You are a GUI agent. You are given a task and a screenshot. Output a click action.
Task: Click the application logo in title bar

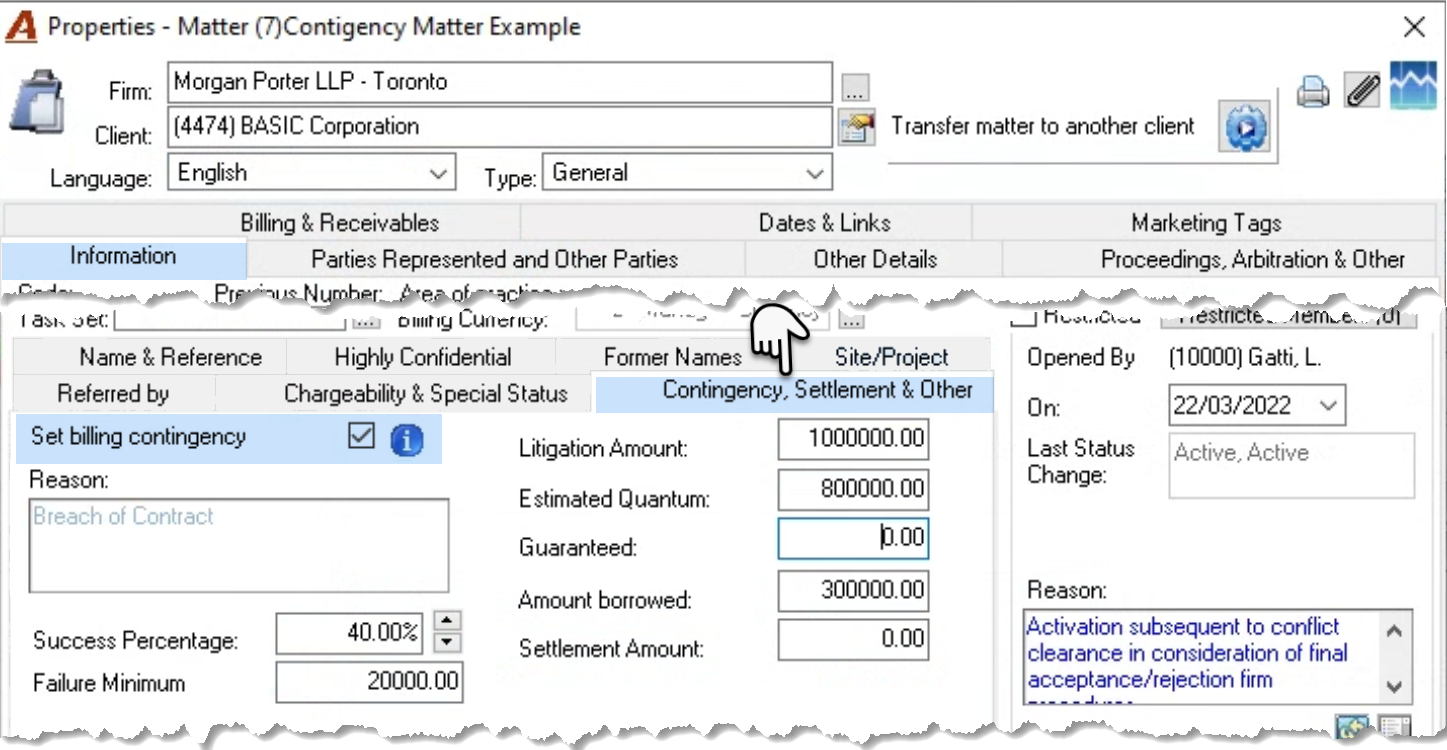pyautogui.click(x=21, y=26)
